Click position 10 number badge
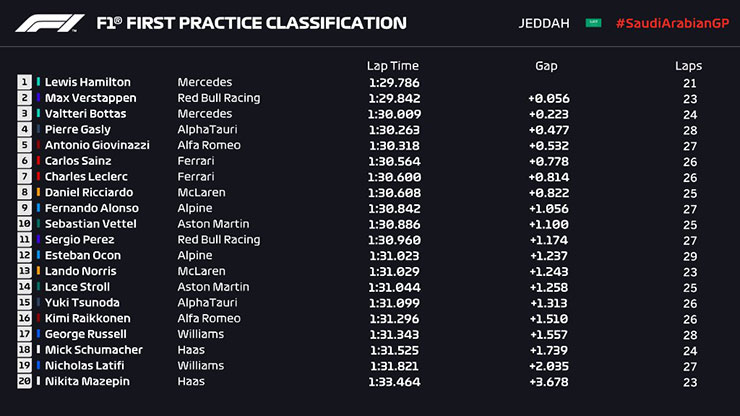 click(x=24, y=224)
